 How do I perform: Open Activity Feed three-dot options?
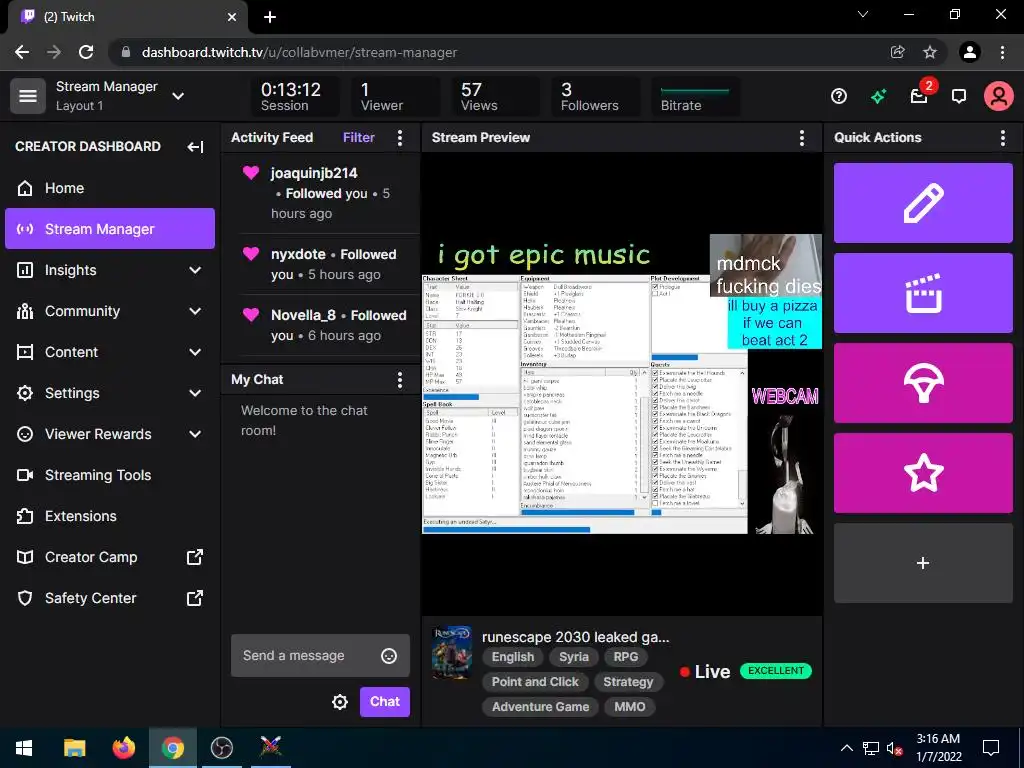pyautogui.click(x=400, y=138)
